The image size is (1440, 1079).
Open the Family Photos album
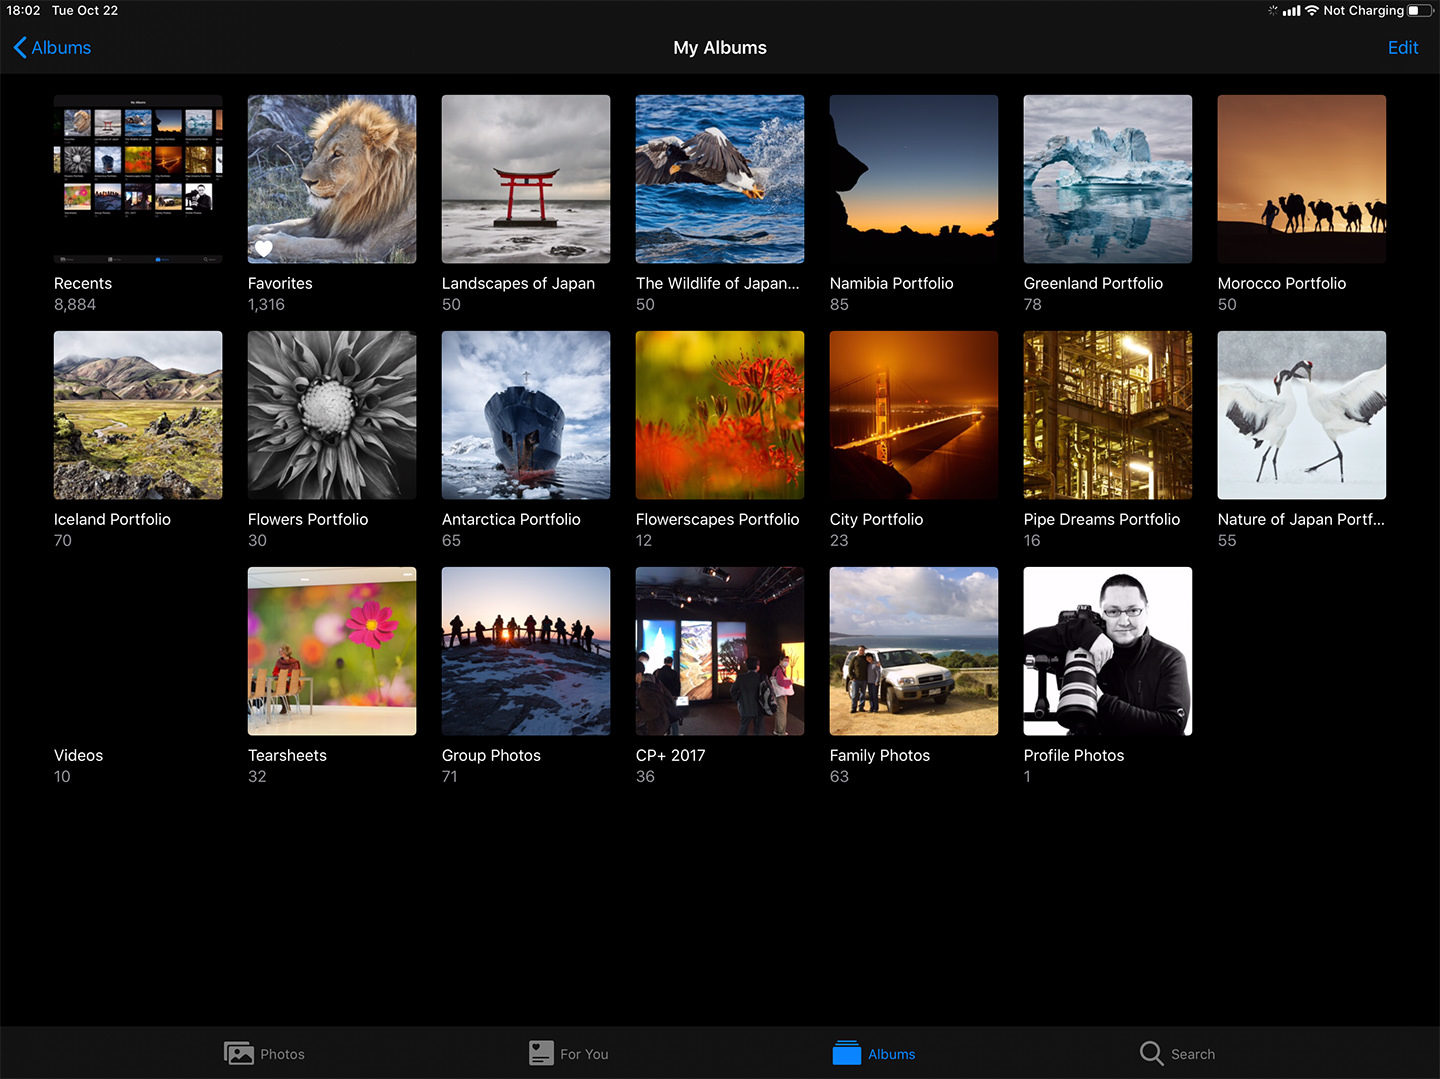pos(914,651)
